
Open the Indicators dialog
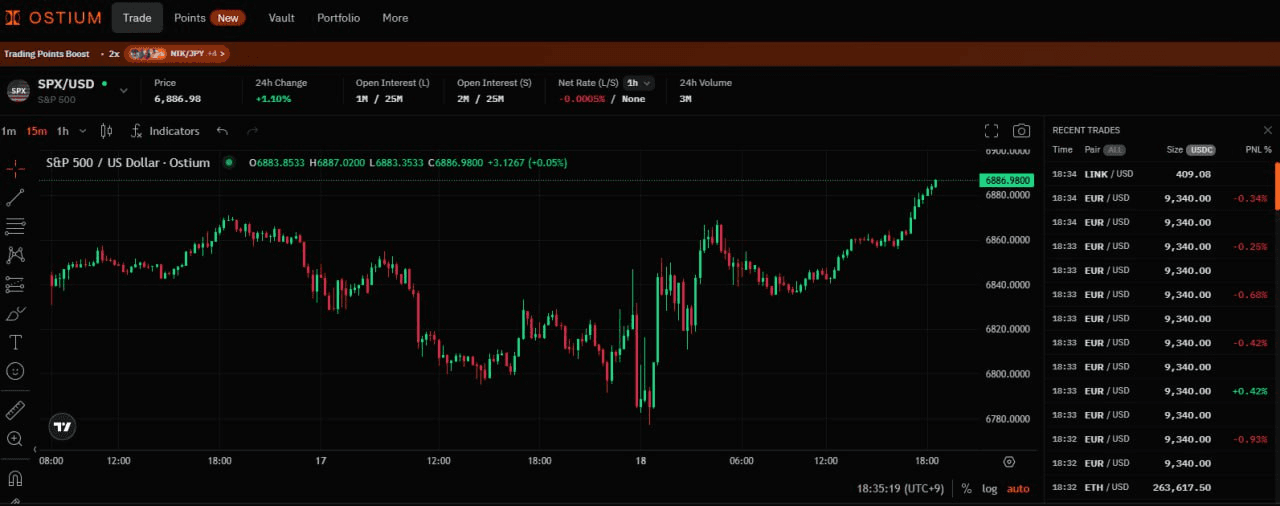tap(165, 131)
